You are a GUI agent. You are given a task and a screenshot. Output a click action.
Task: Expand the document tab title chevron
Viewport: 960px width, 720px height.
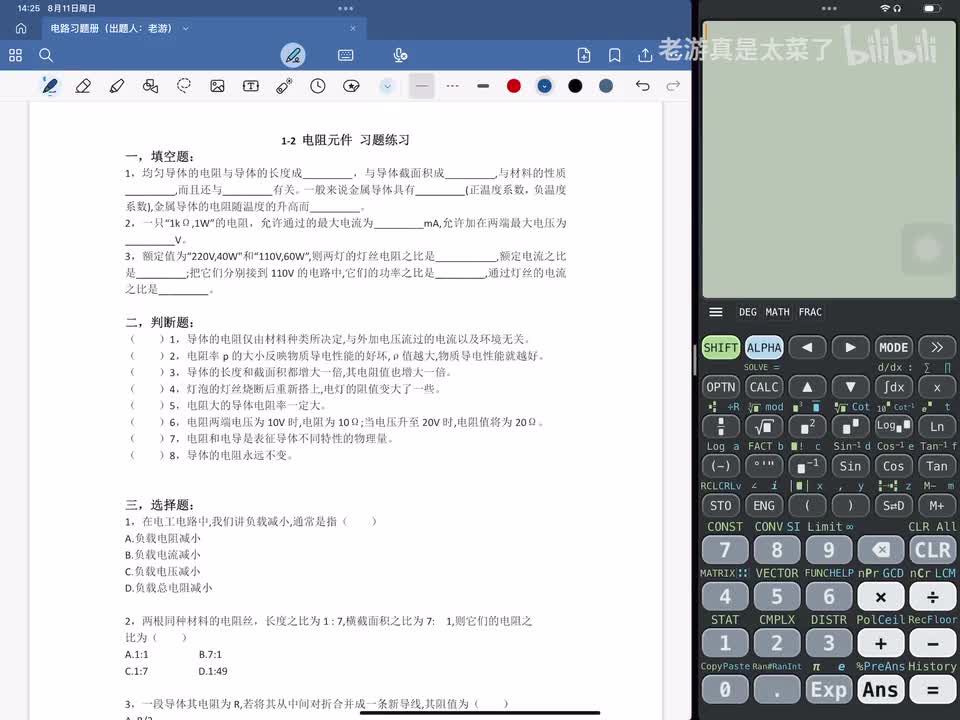tap(186, 28)
